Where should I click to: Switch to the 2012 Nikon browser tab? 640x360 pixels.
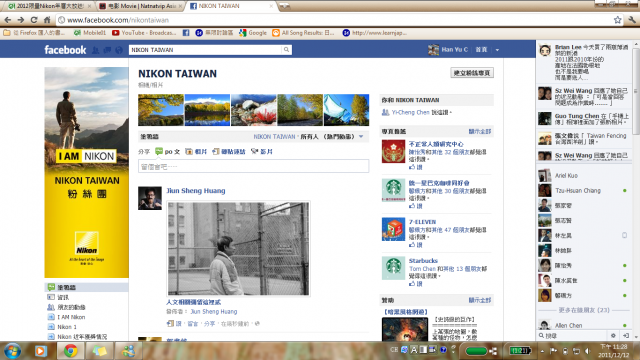tap(50, 6)
